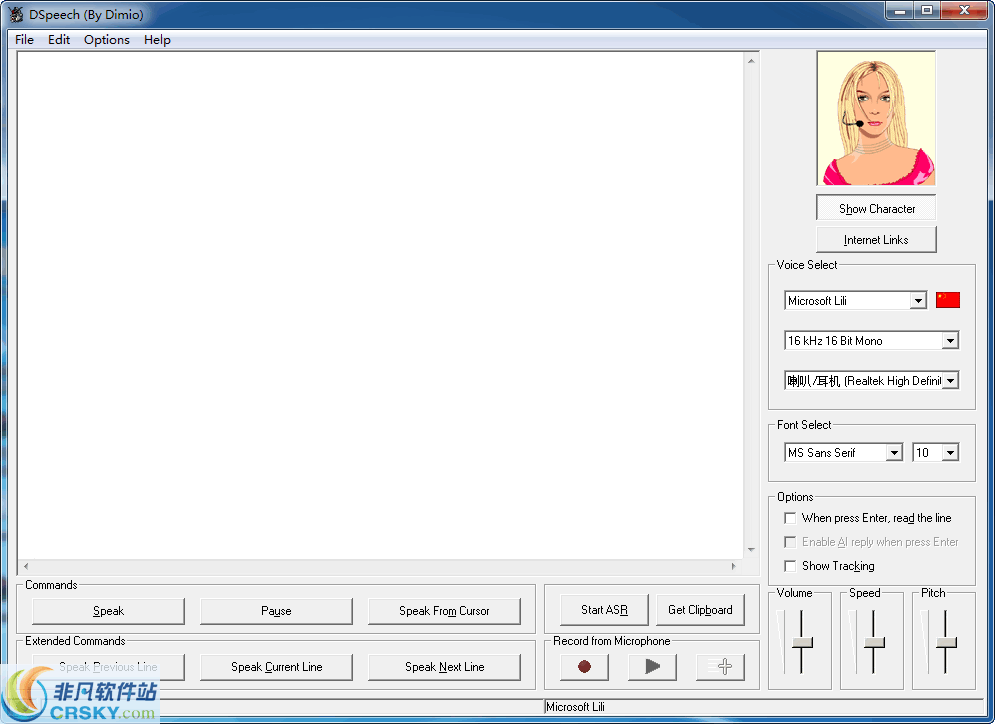Click the add-recording plus icon

720,666
